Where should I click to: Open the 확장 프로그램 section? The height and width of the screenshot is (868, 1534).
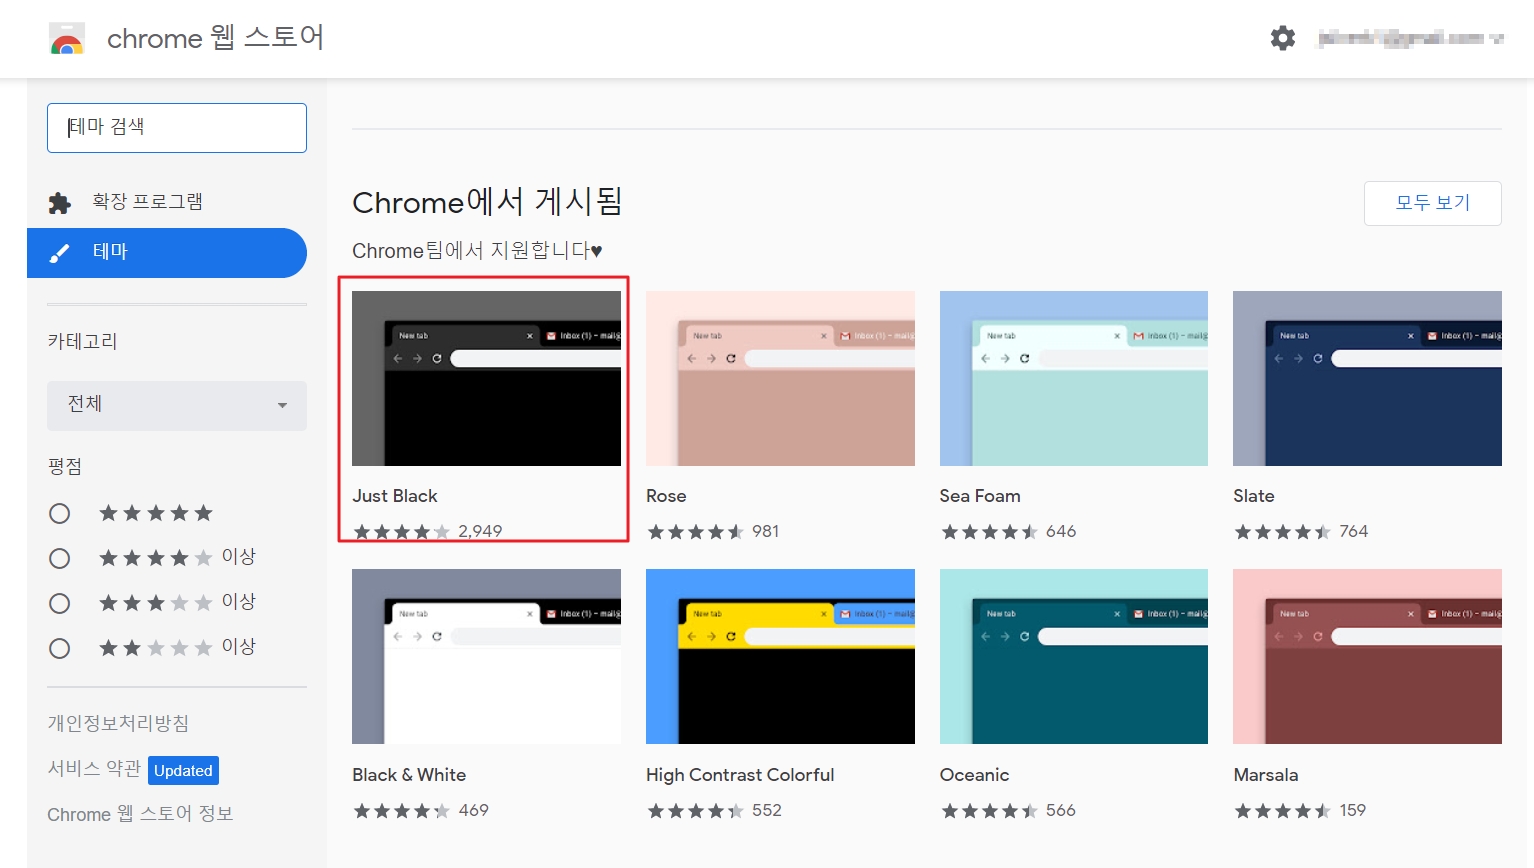coord(147,202)
